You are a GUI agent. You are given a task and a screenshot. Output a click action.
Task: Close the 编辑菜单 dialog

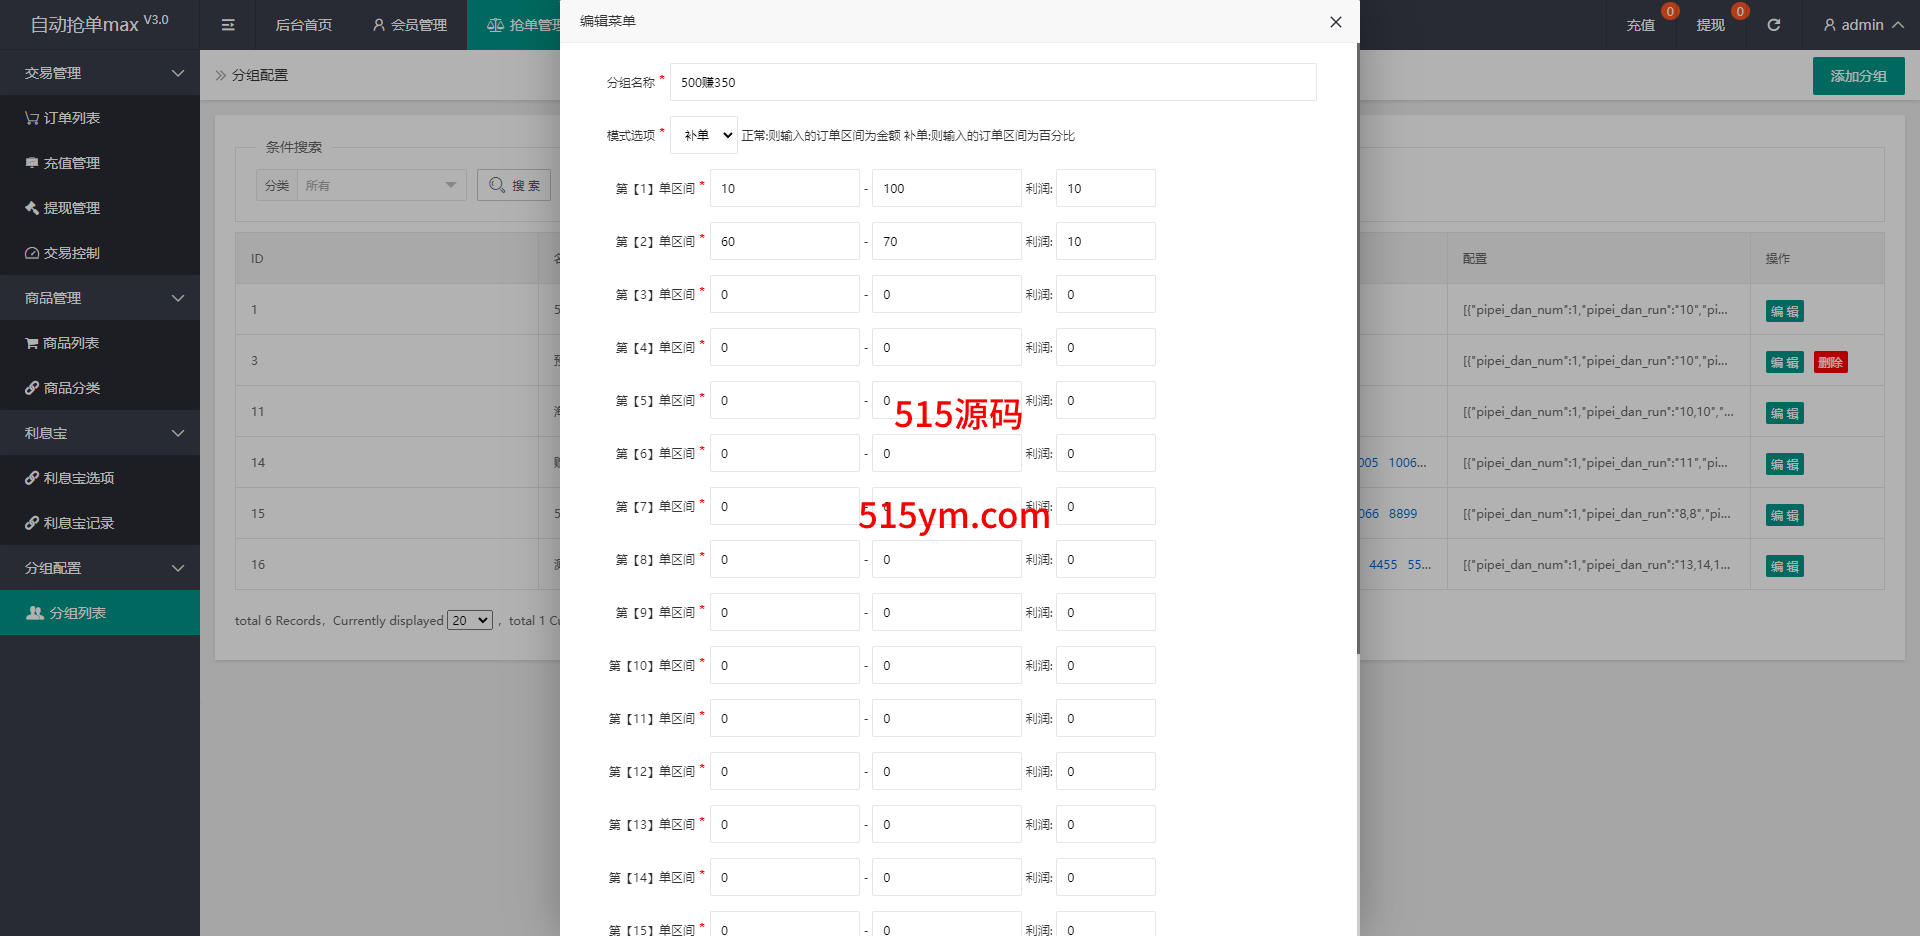coord(1335,22)
